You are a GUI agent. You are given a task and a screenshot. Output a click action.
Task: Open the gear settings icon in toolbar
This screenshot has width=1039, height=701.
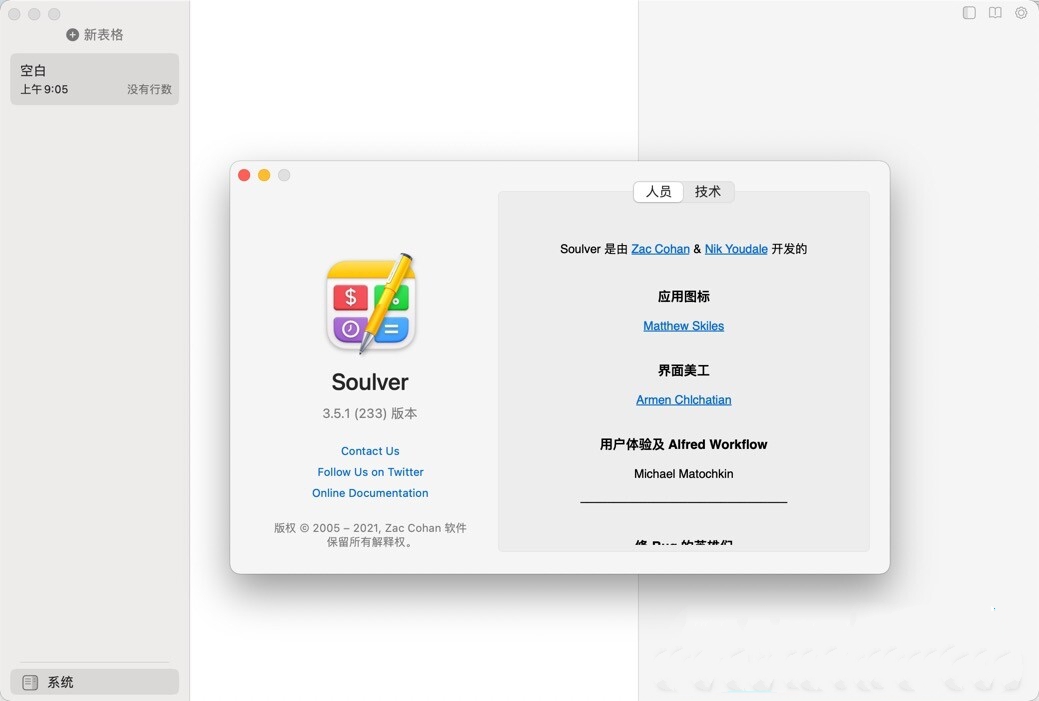coord(1021,13)
